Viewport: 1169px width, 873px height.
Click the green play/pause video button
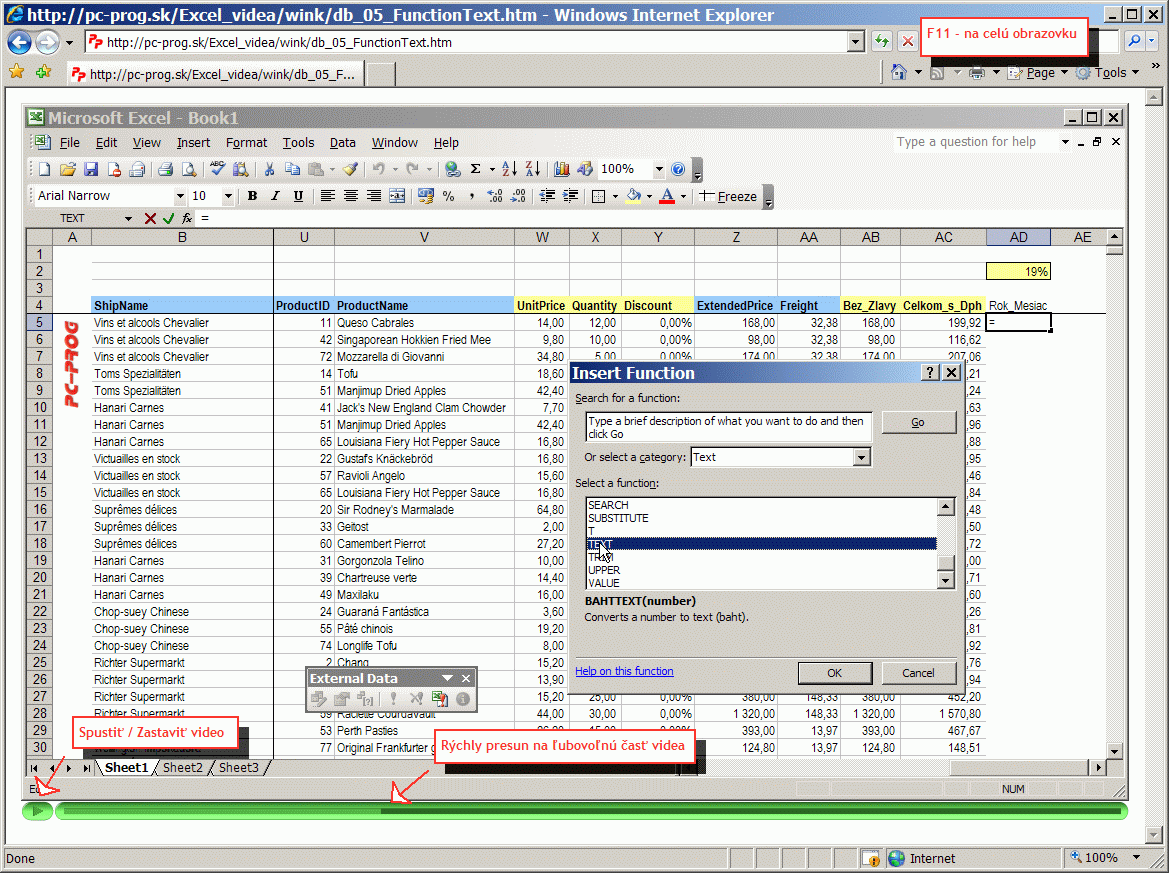[x=37, y=811]
